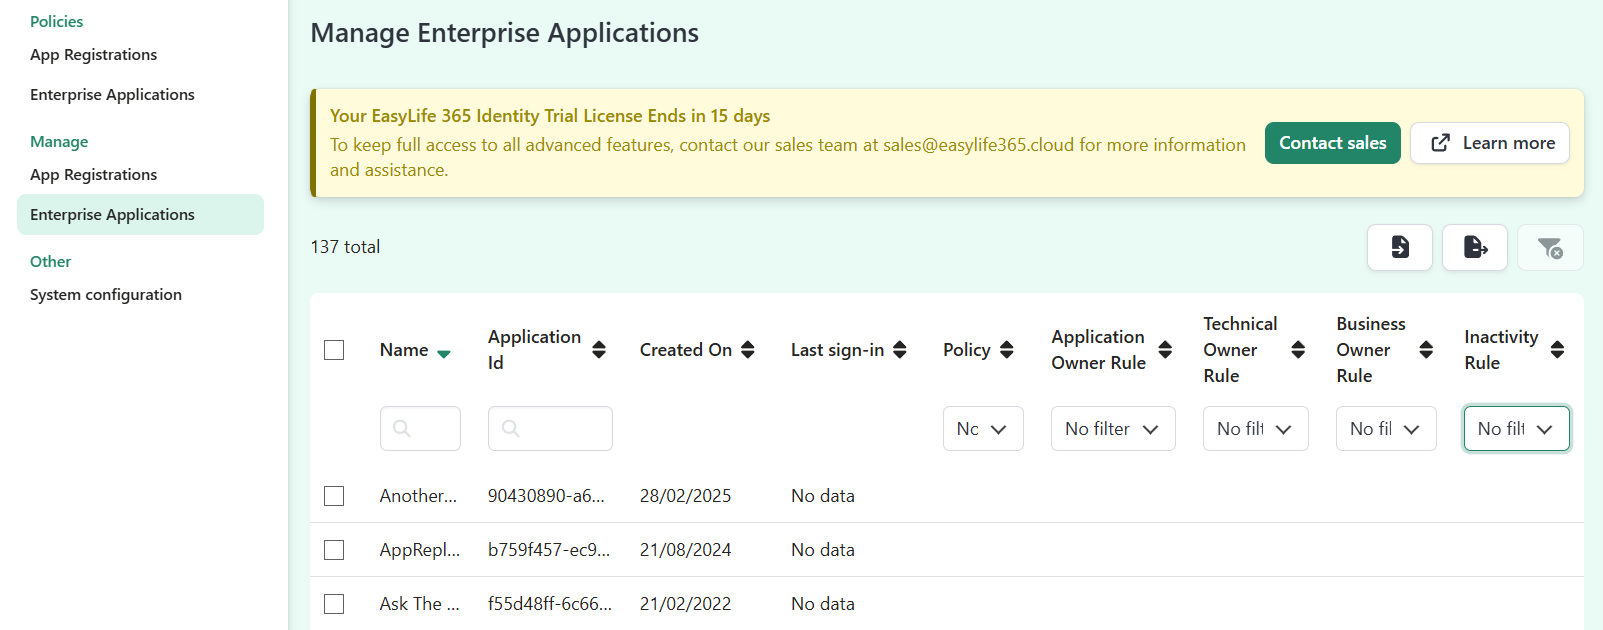1603x630 pixels.
Task: Sort by Last sign-in column
Action: (x=900, y=349)
